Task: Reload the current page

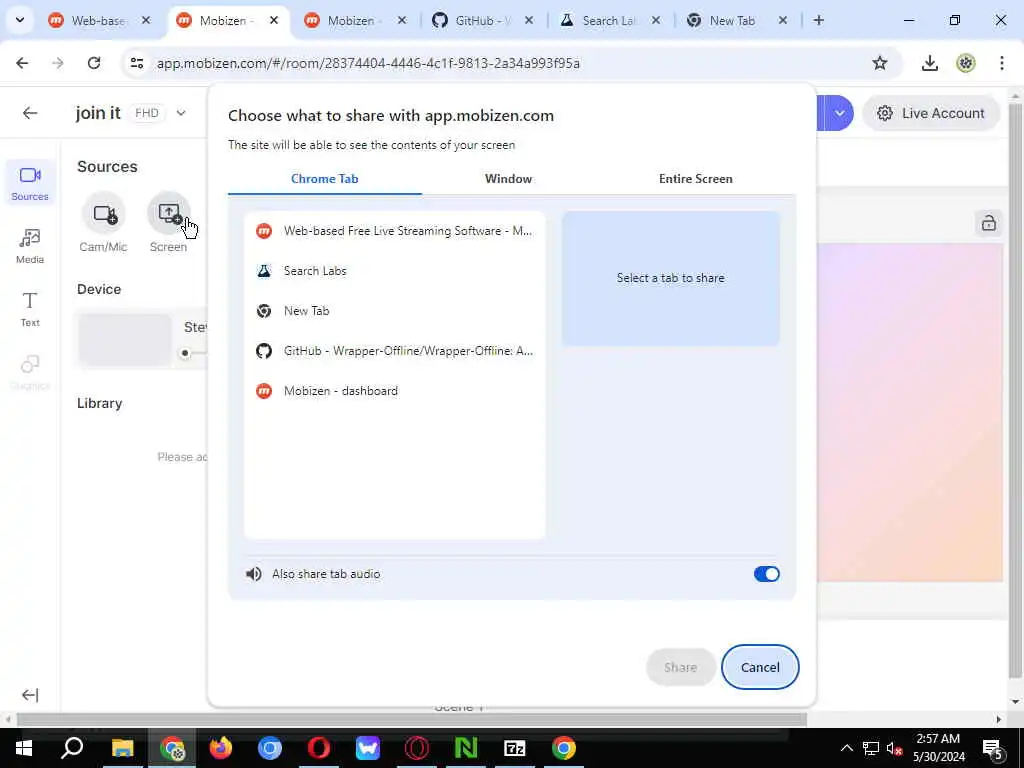Action: (94, 63)
